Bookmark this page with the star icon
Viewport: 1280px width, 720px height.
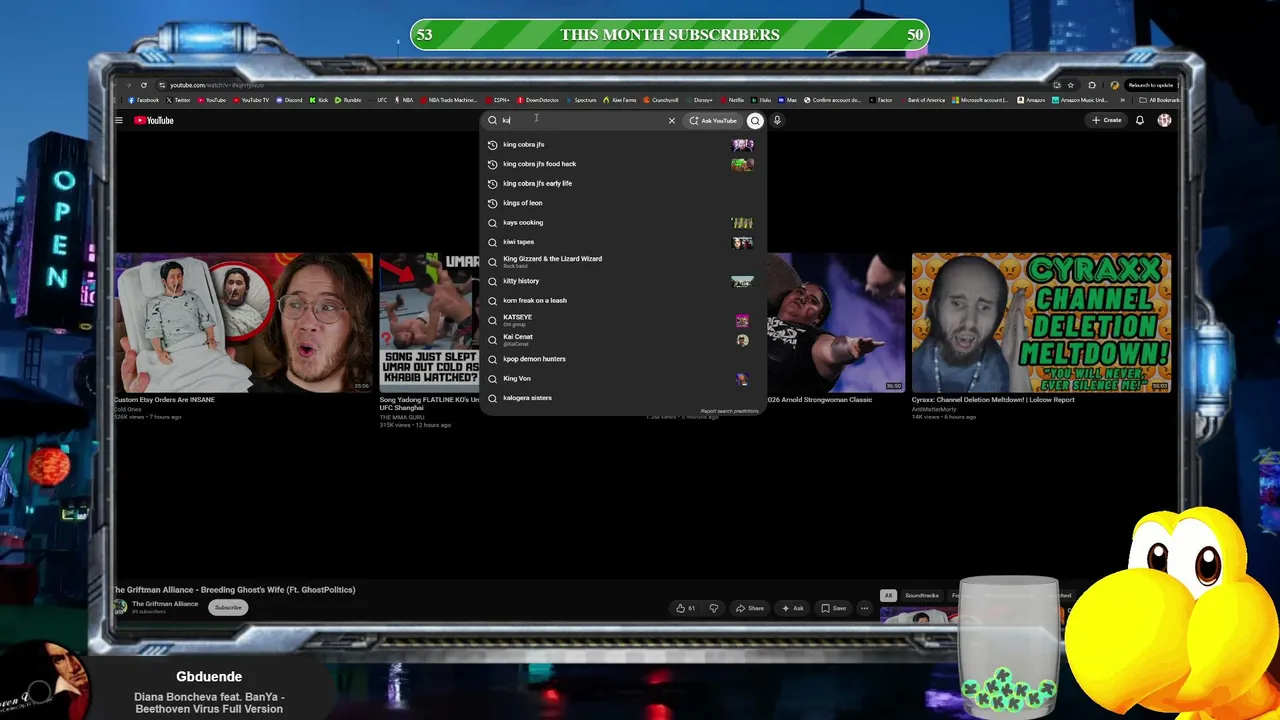coord(1071,85)
